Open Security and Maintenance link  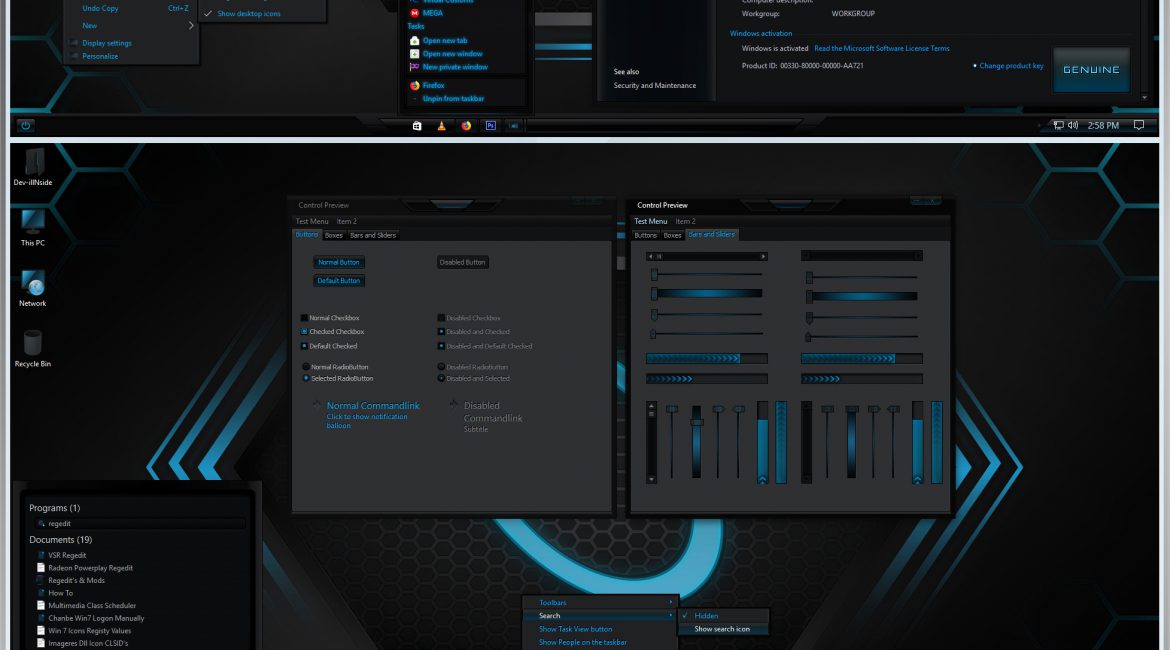[654, 86]
